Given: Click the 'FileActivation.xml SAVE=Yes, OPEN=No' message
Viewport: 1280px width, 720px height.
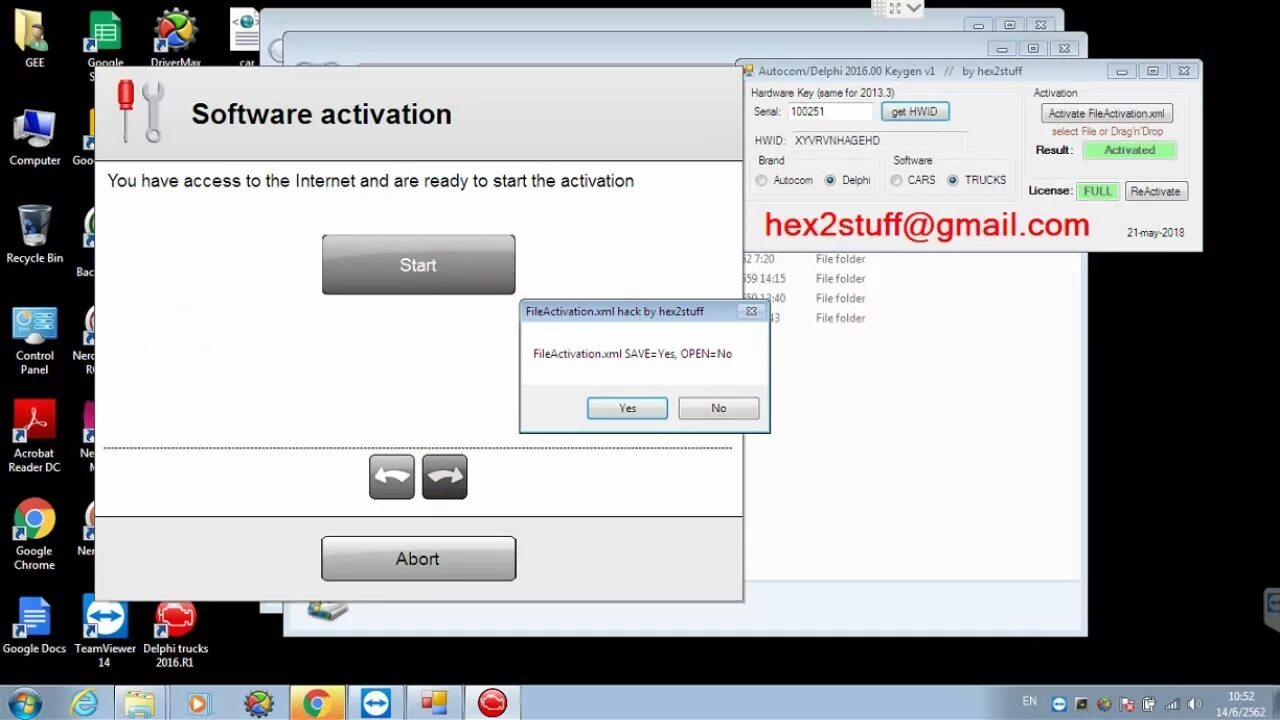Looking at the screenshot, I should click(x=632, y=354).
